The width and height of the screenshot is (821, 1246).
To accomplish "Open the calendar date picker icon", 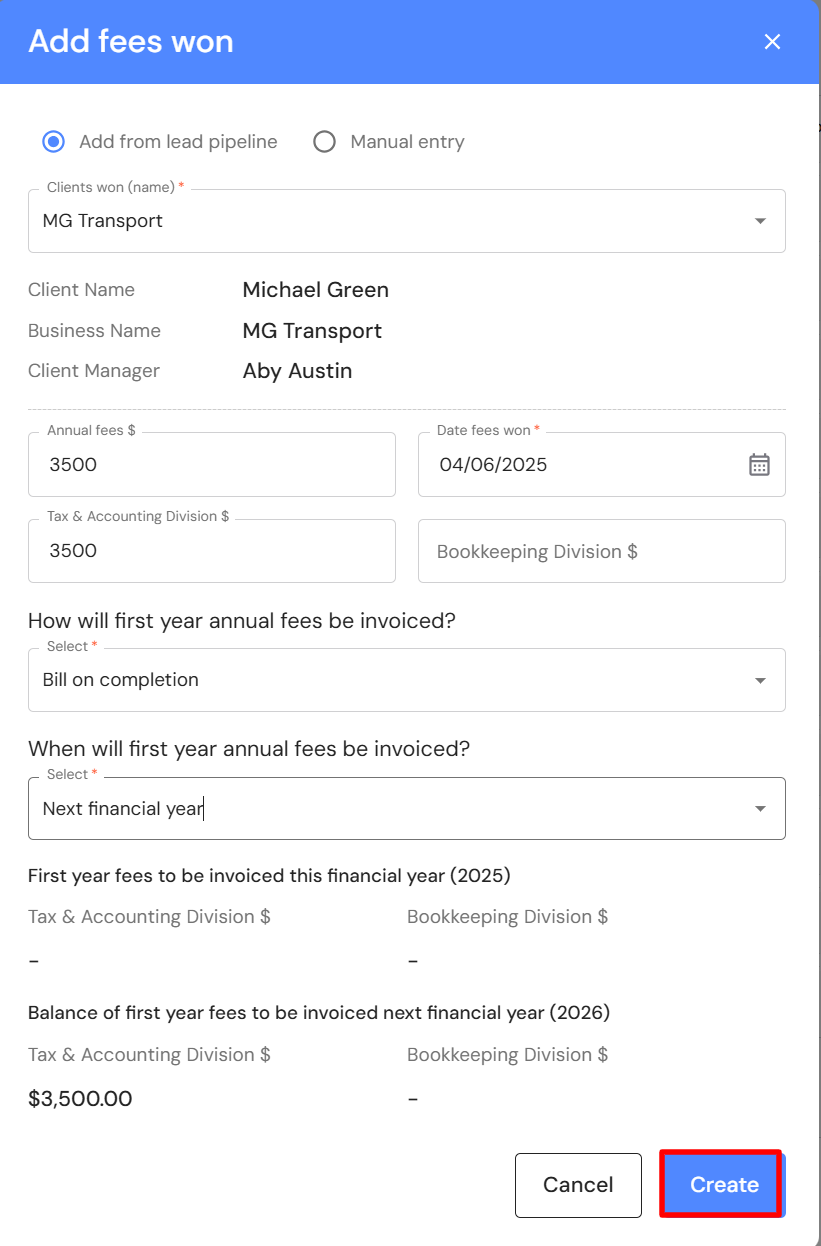I will point(760,464).
